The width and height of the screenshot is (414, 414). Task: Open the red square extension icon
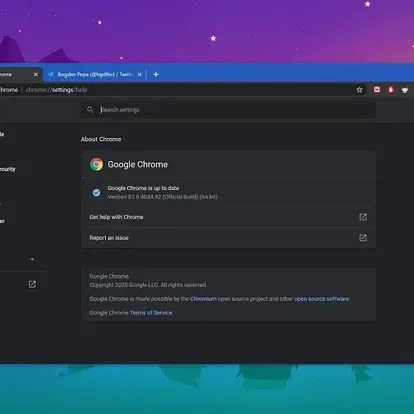tap(377, 90)
